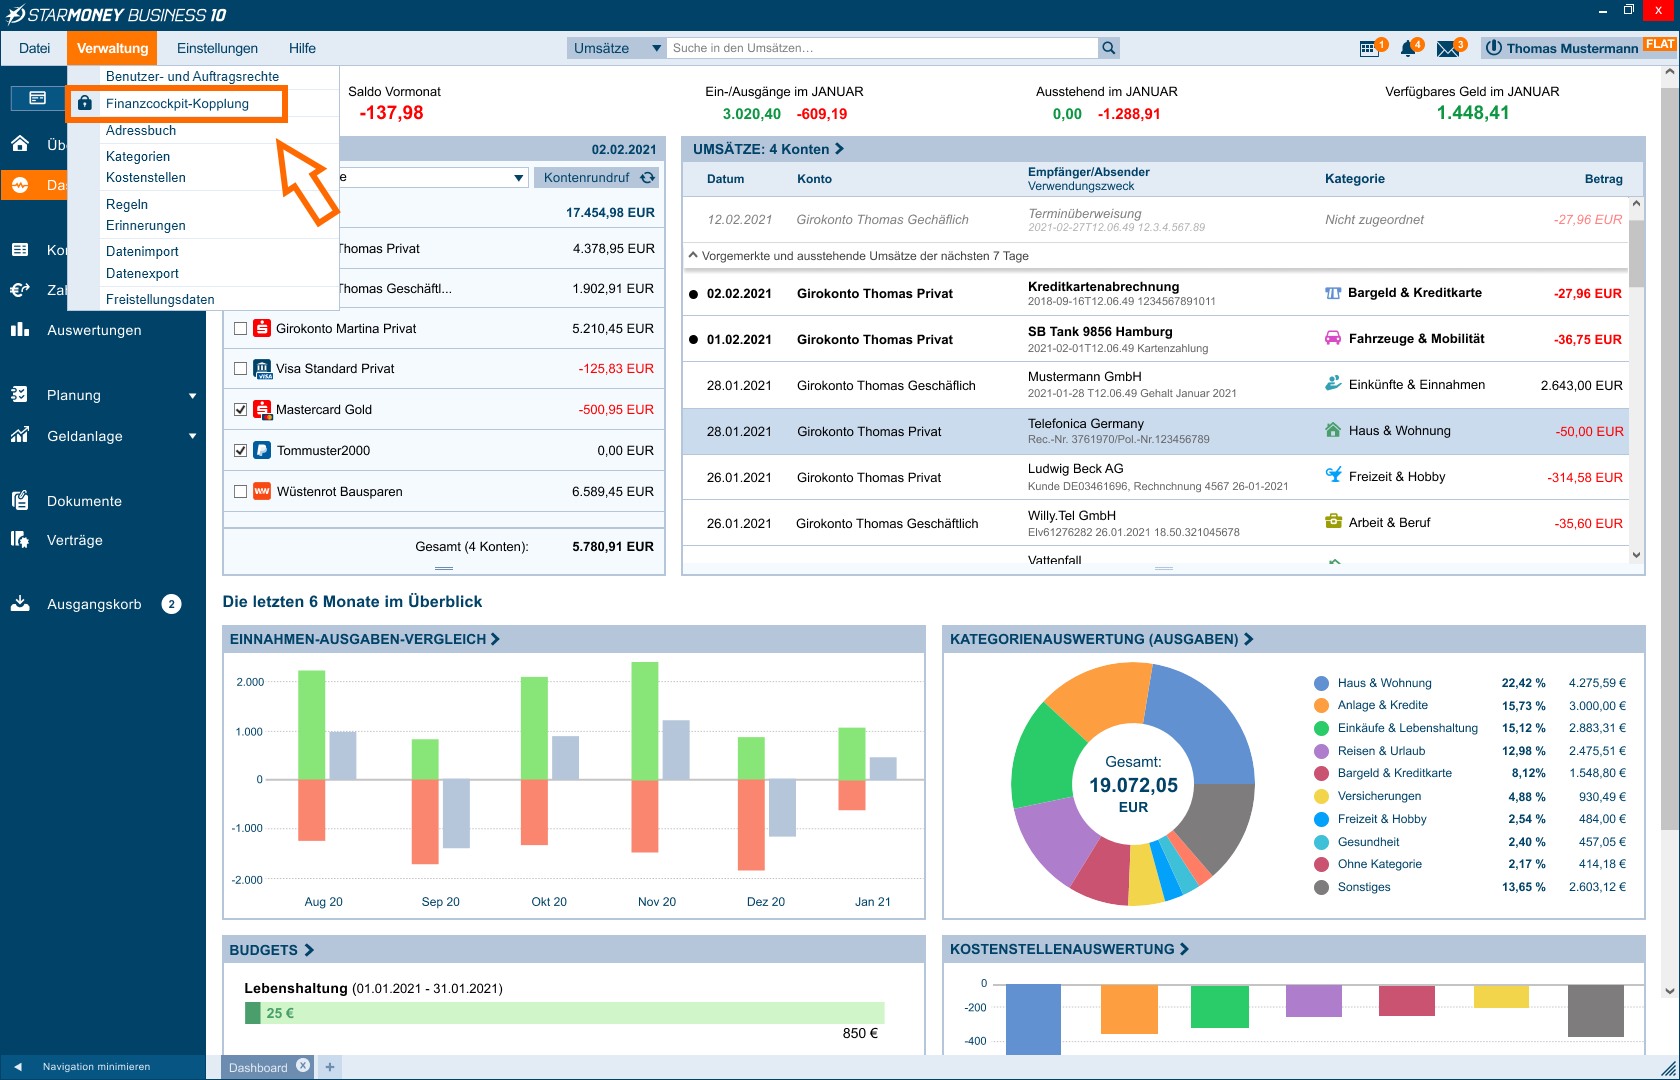Close the Dashboard tab

303,1066
